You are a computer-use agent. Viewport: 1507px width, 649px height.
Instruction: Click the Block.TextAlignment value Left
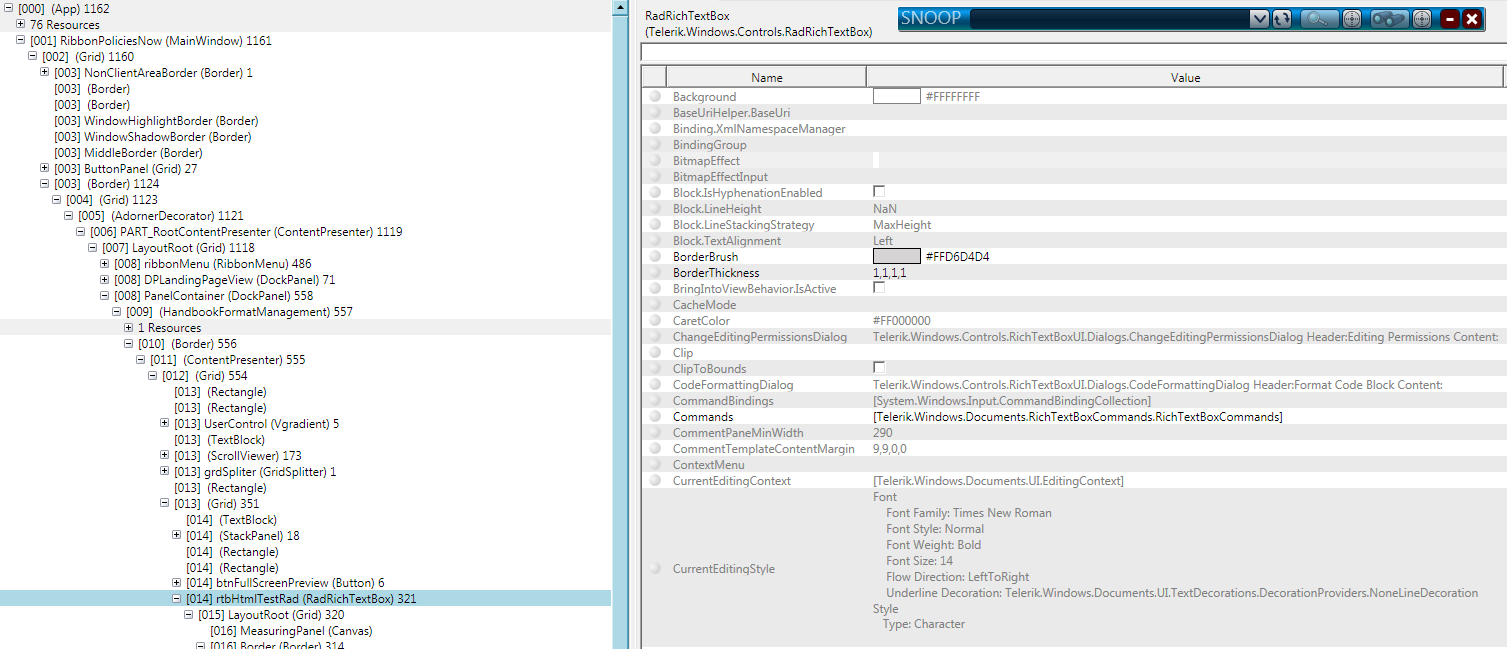pos(883,241)
